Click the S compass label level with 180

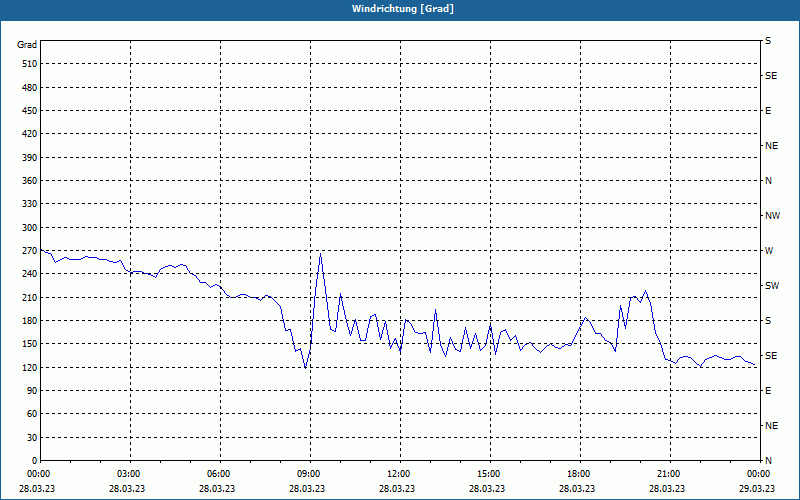(768, 321)
